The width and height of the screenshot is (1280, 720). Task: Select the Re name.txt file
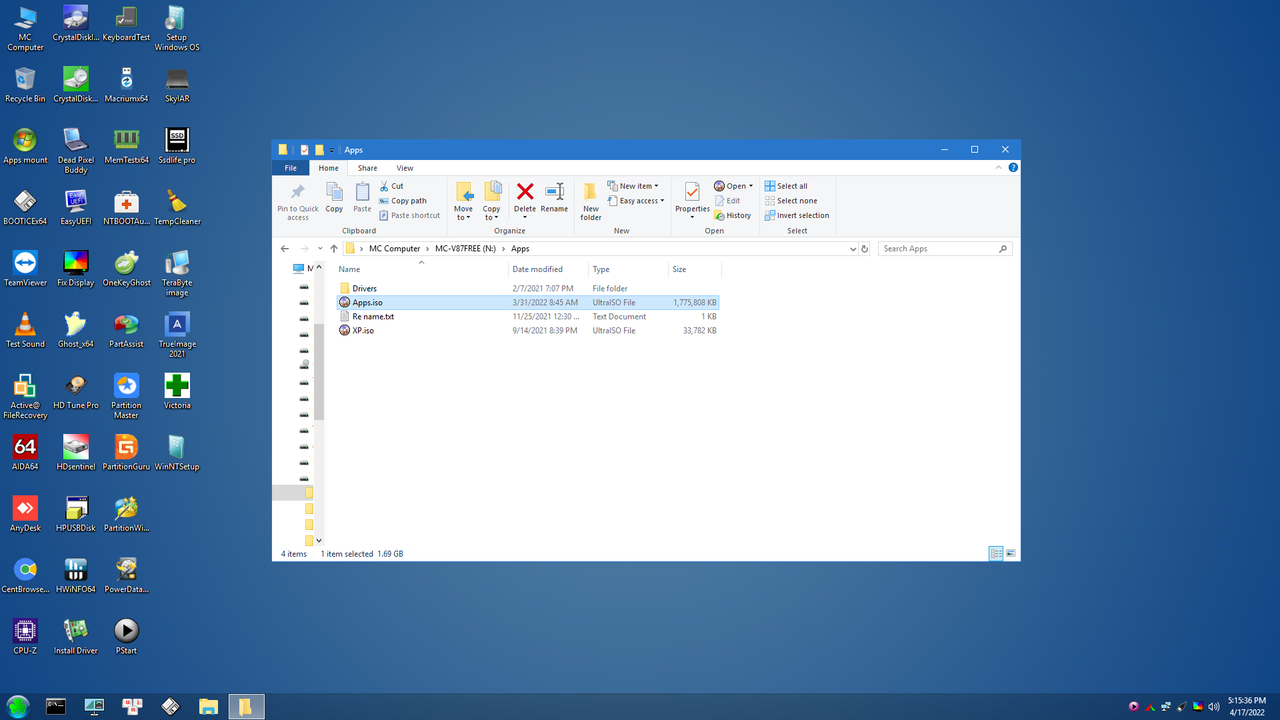(x=527, y=316)
